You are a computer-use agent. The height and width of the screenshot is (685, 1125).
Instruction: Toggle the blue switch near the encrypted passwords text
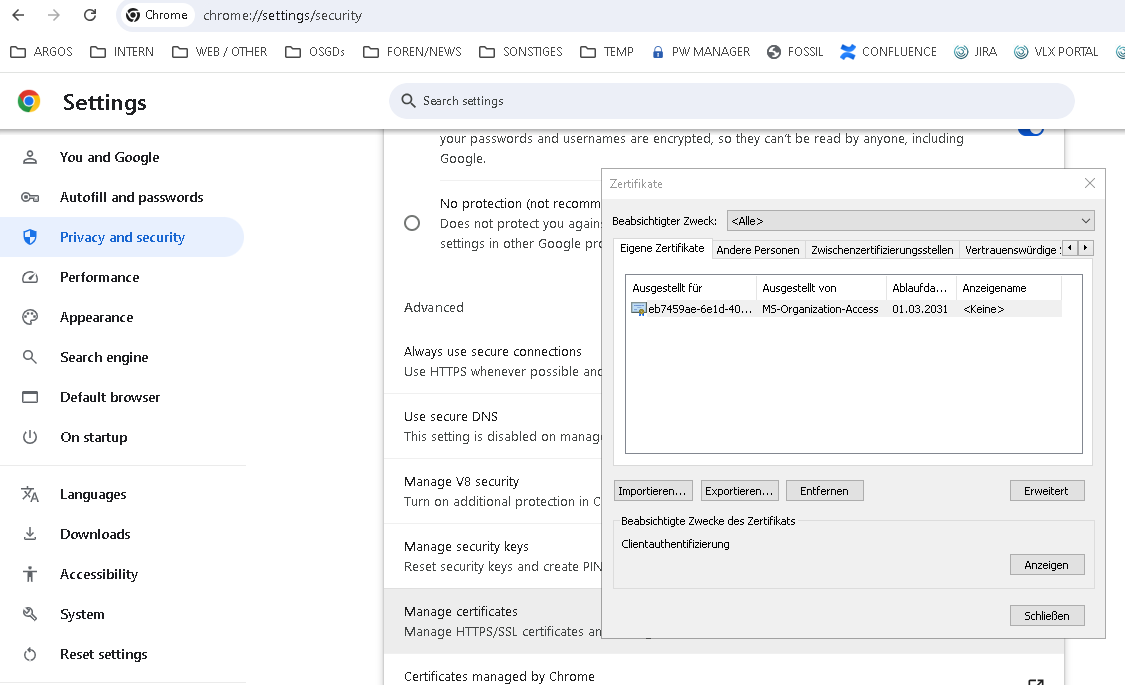point(1030,129)
